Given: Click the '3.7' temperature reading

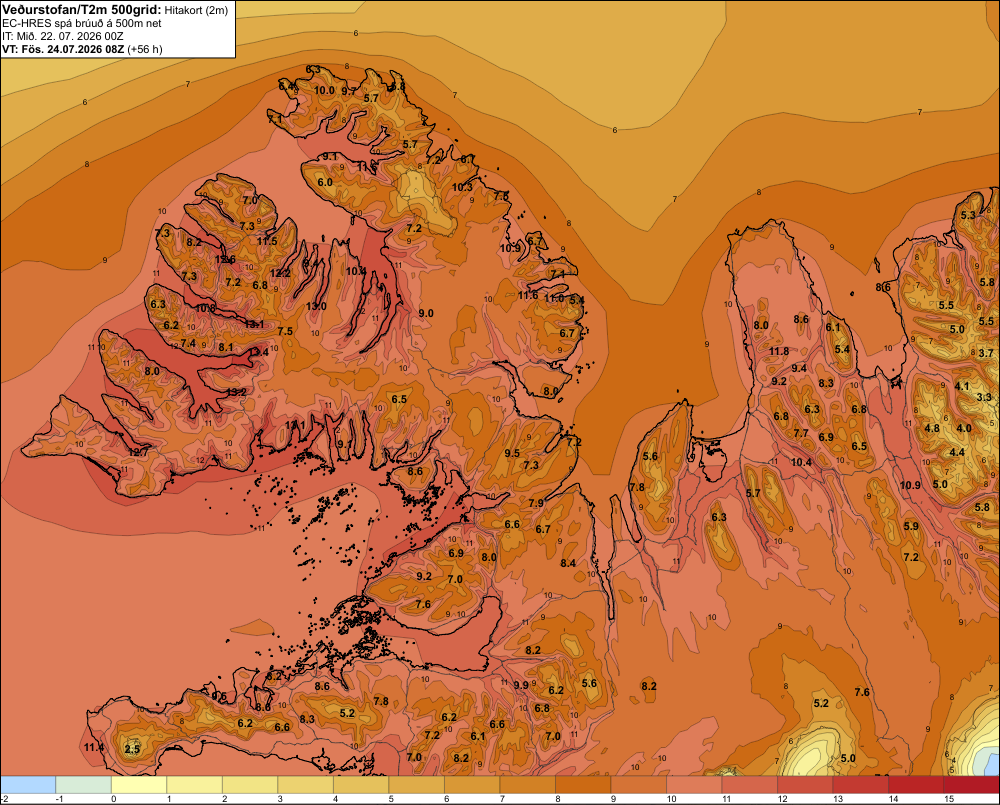Looking at the screenshot, I should 986,353.
